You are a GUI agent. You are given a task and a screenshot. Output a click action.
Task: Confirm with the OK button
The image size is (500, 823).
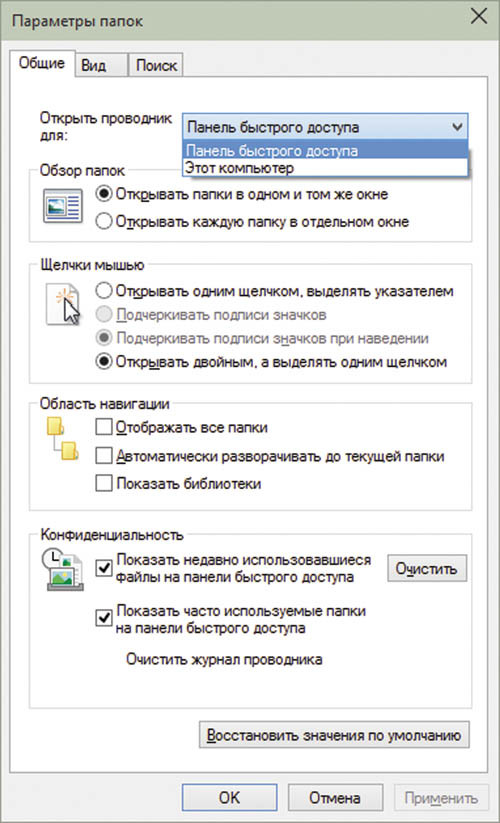click(x=229, y=798)
